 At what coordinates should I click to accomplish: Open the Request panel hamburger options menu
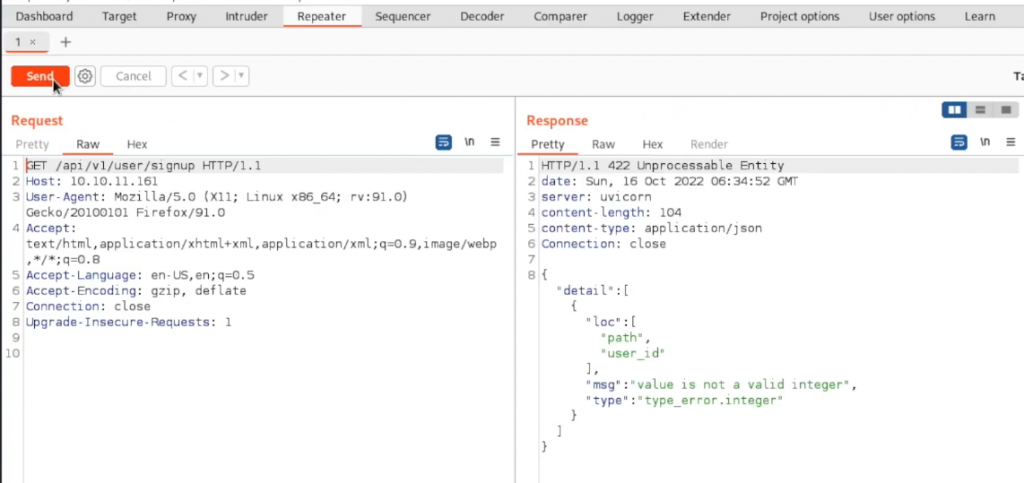[495, 143]
